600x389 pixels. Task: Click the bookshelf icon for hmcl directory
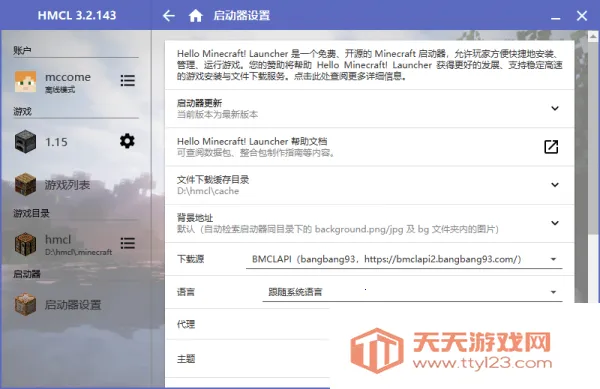point(25,244)
